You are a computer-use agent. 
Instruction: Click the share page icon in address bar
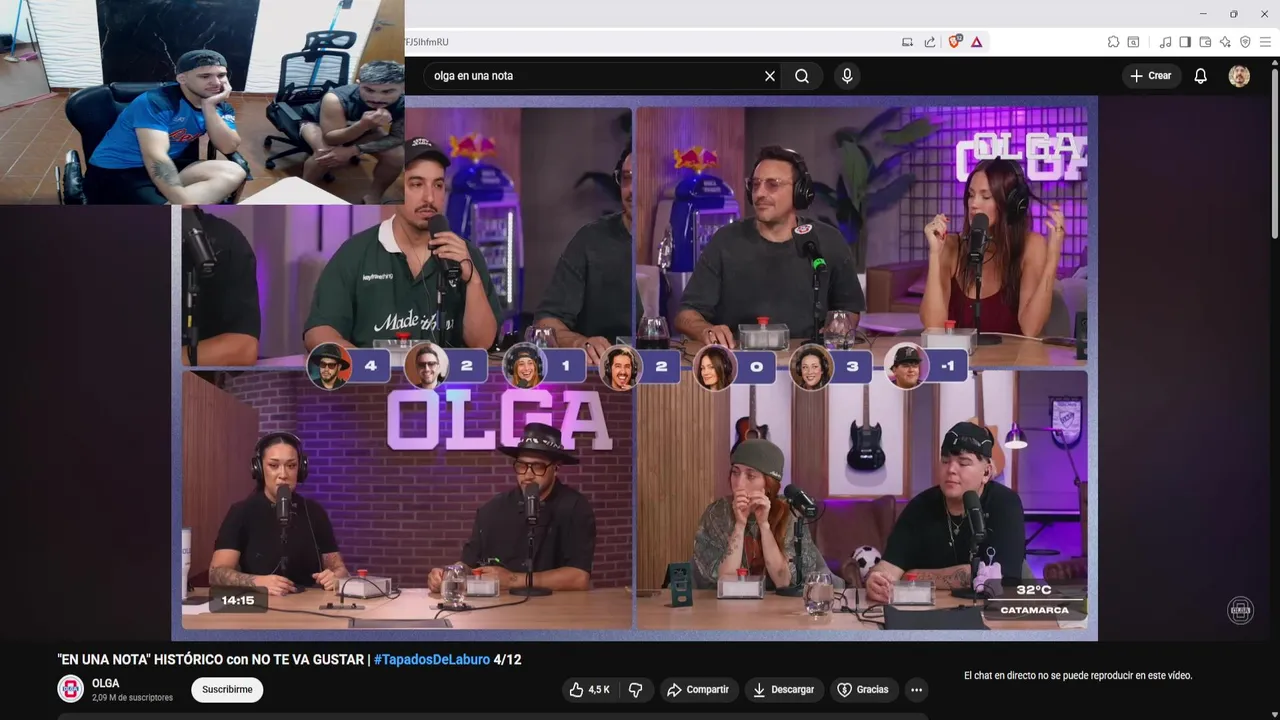930,42
